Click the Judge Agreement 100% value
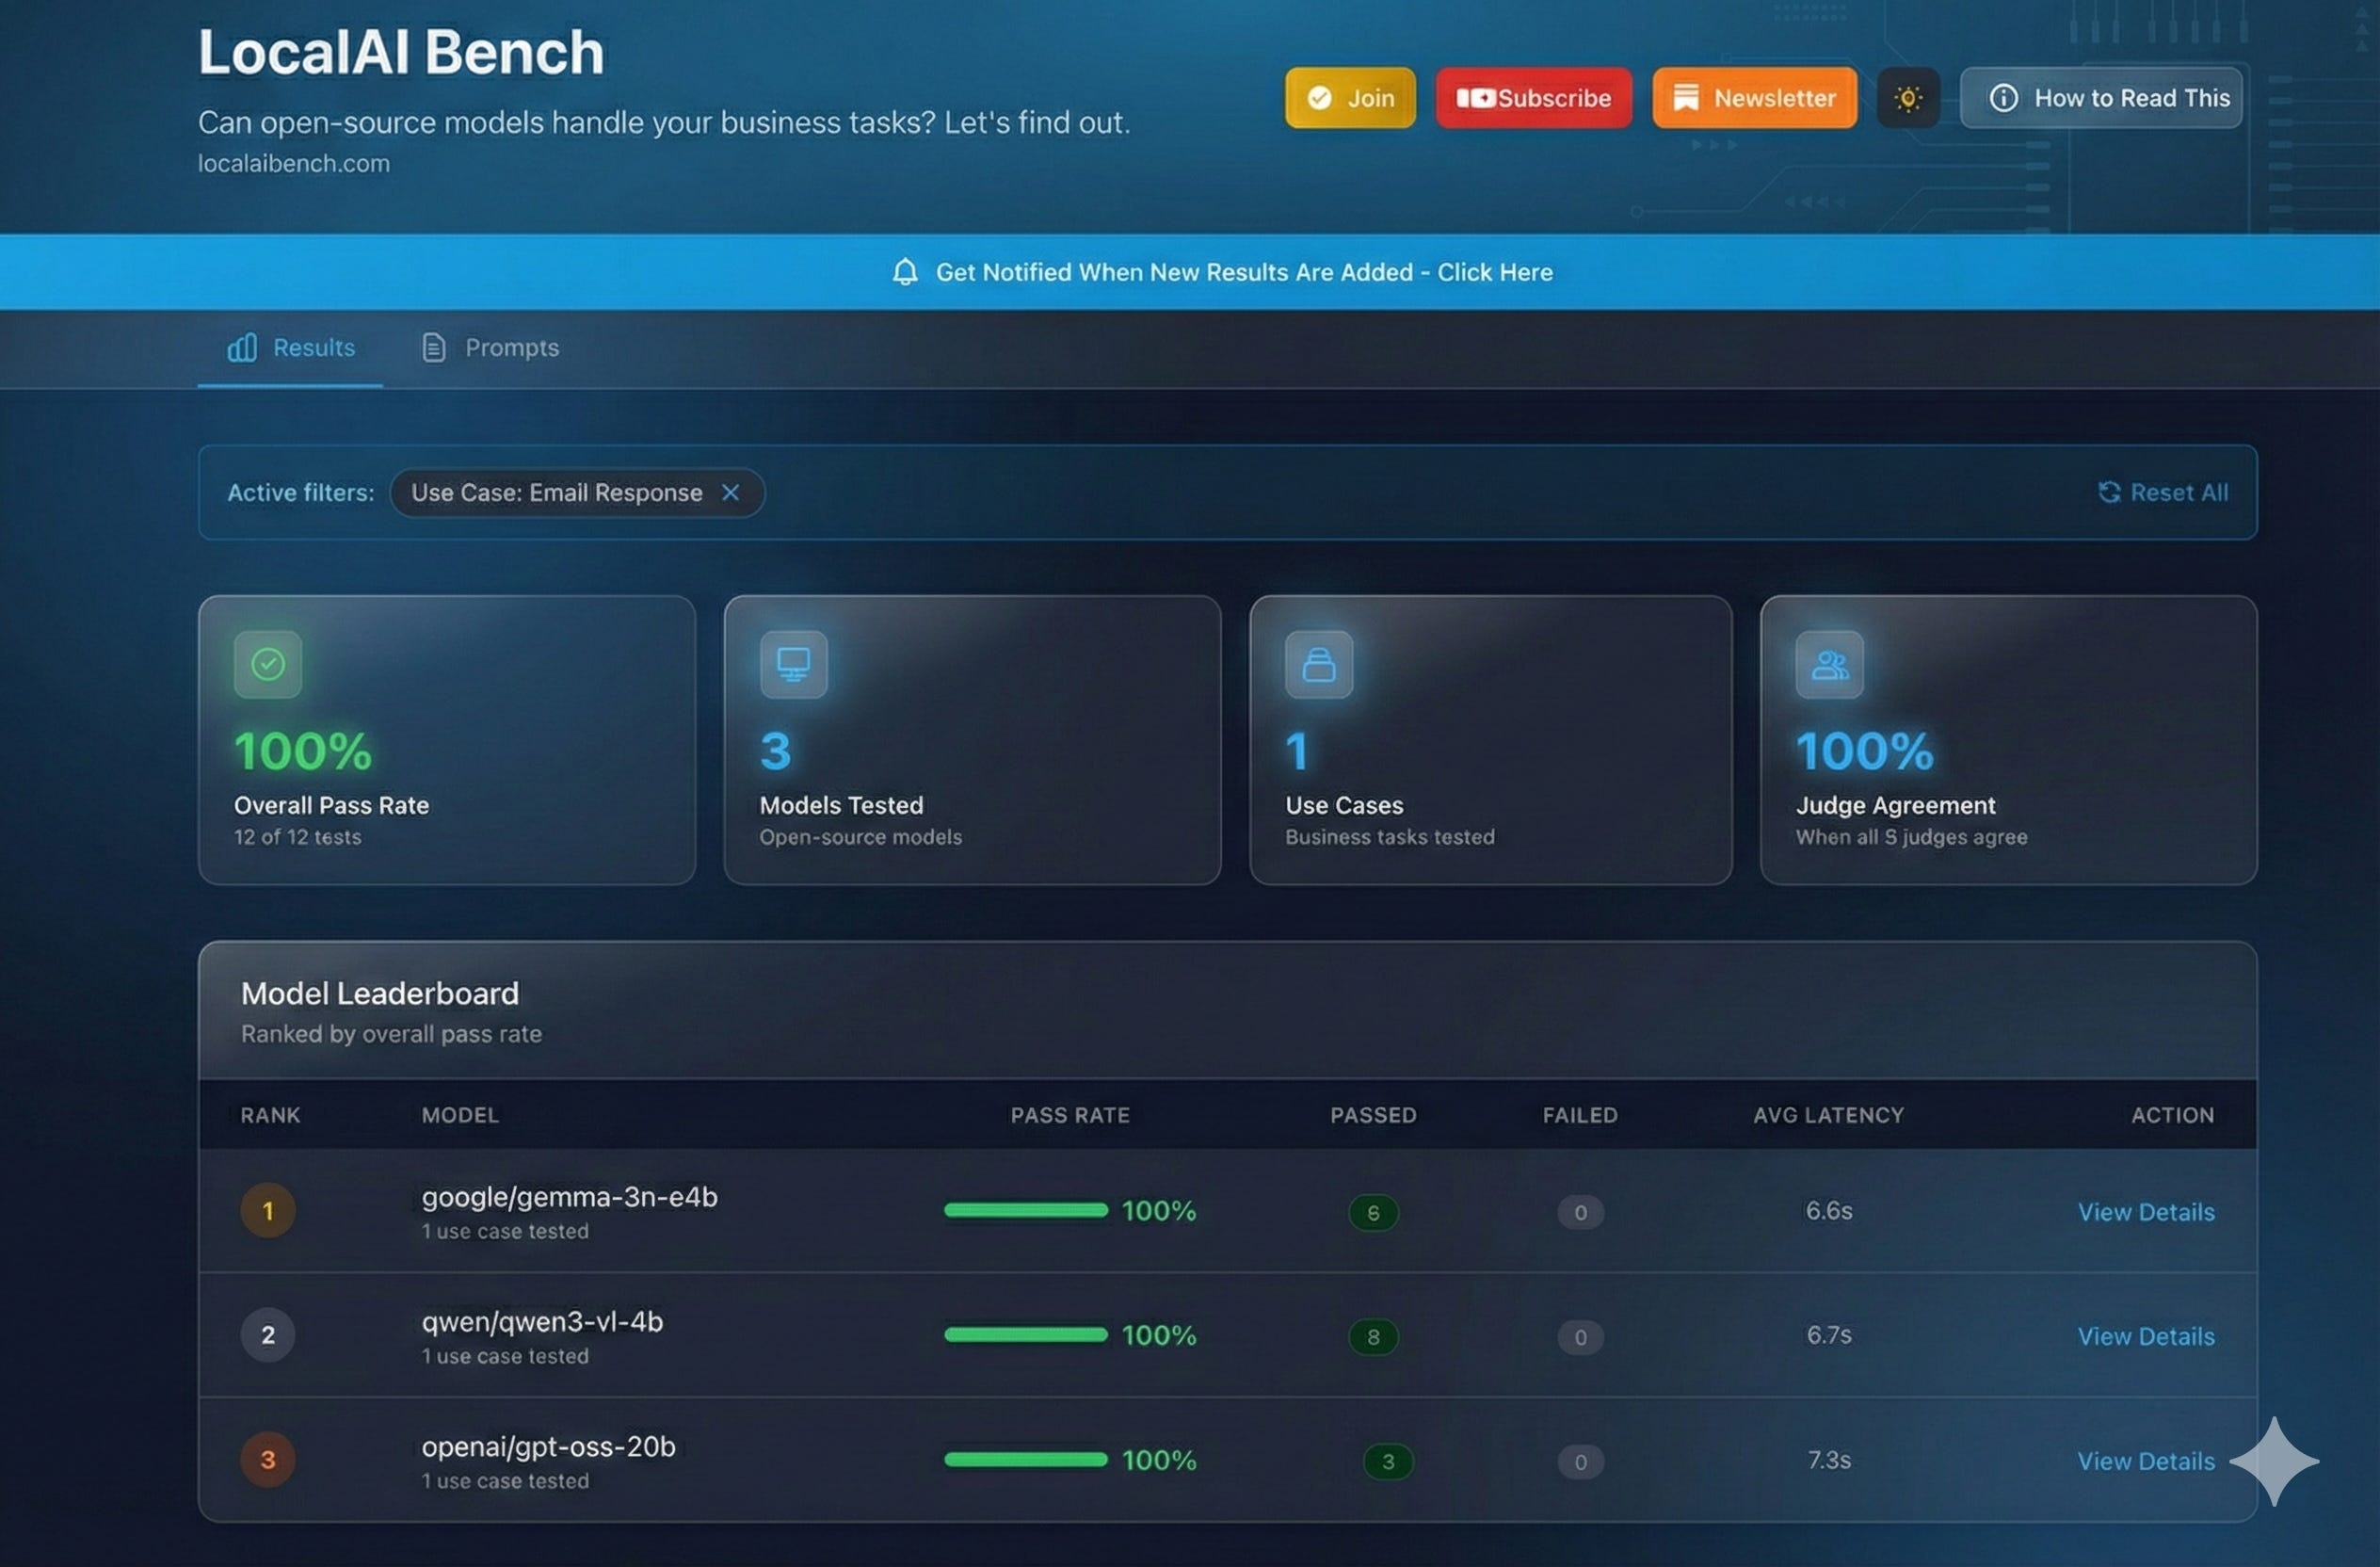 (x=1865, y=752)
